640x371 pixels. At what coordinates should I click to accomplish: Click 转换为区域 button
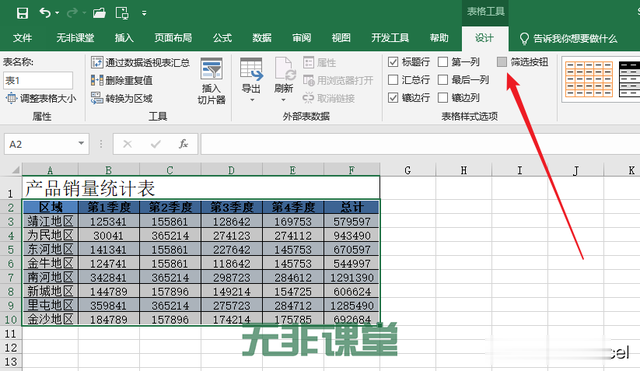point(122,98)
